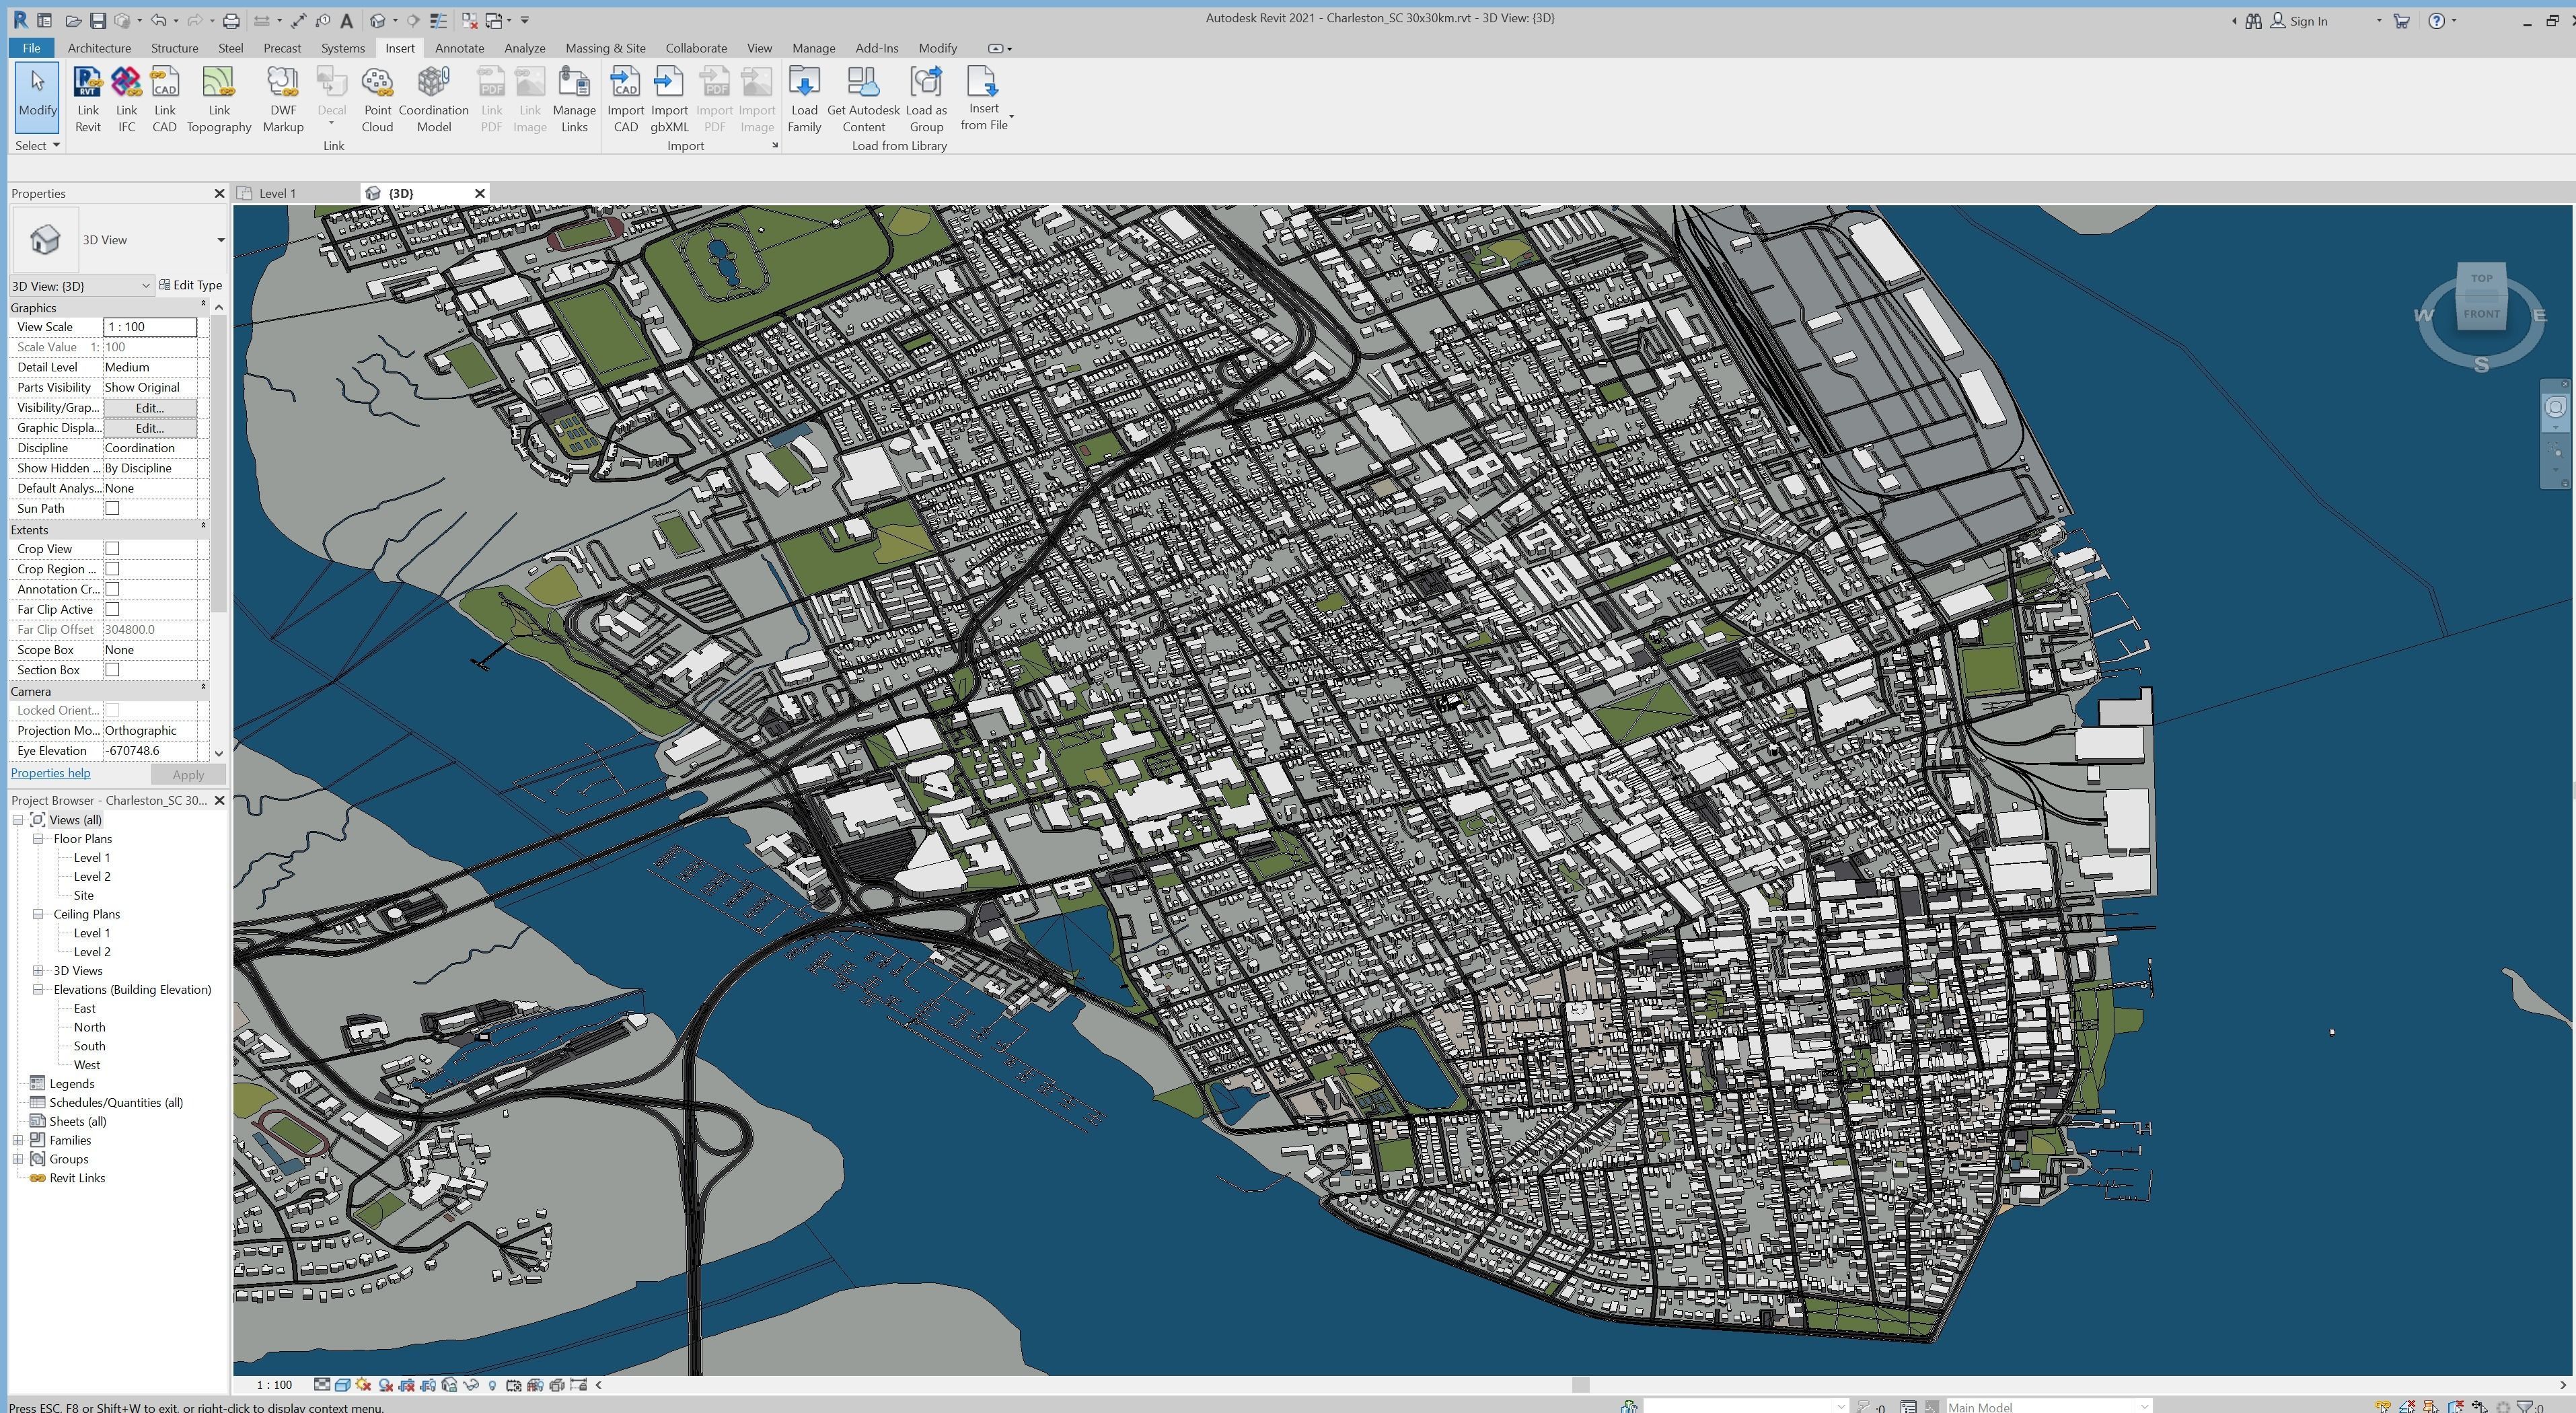
Task: Collapse the Views (all) tree node
Action: [x=18, y=820]
